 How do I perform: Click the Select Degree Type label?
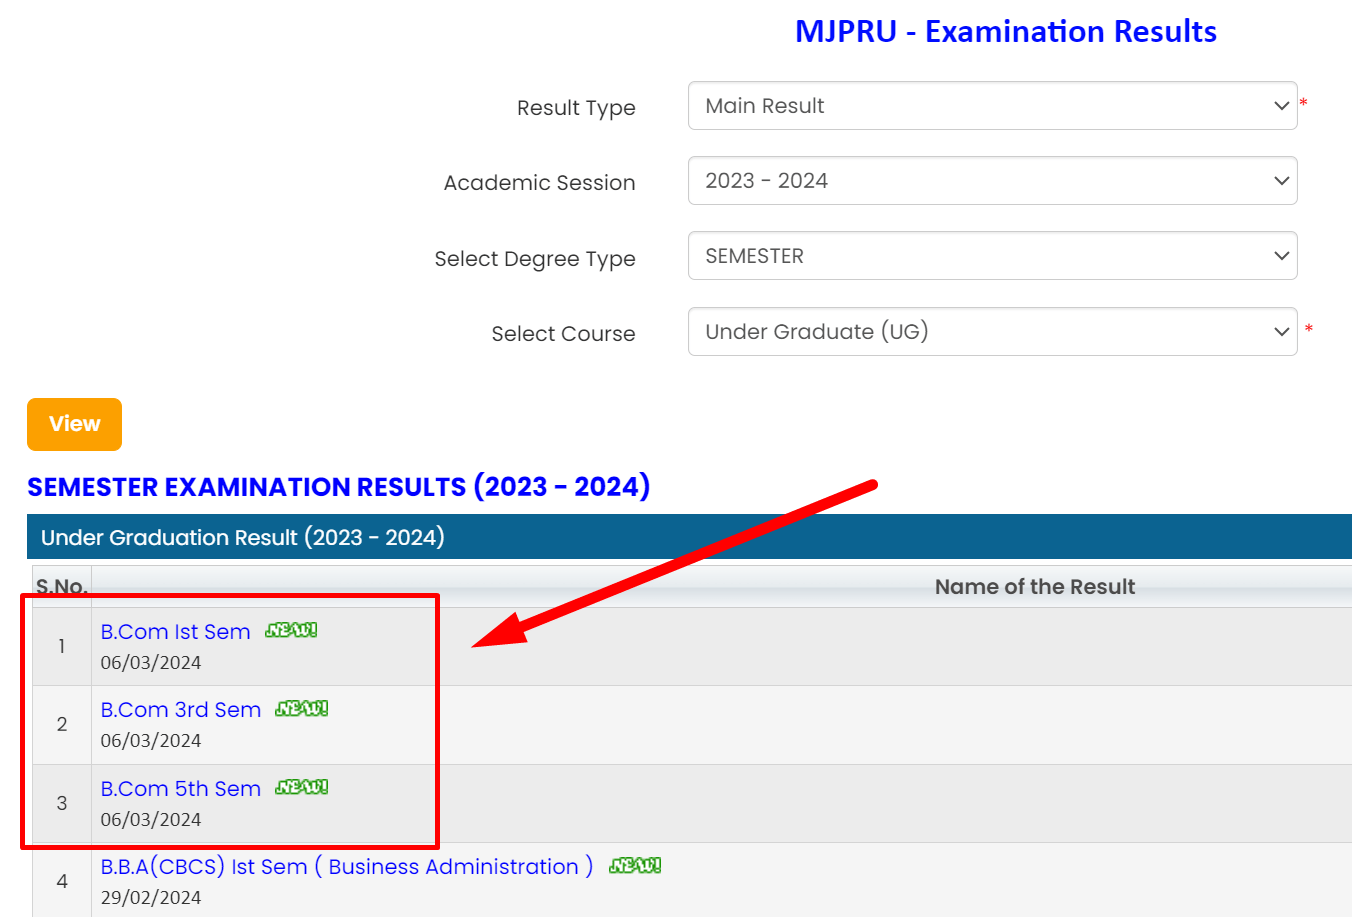[x=535, y=259]
